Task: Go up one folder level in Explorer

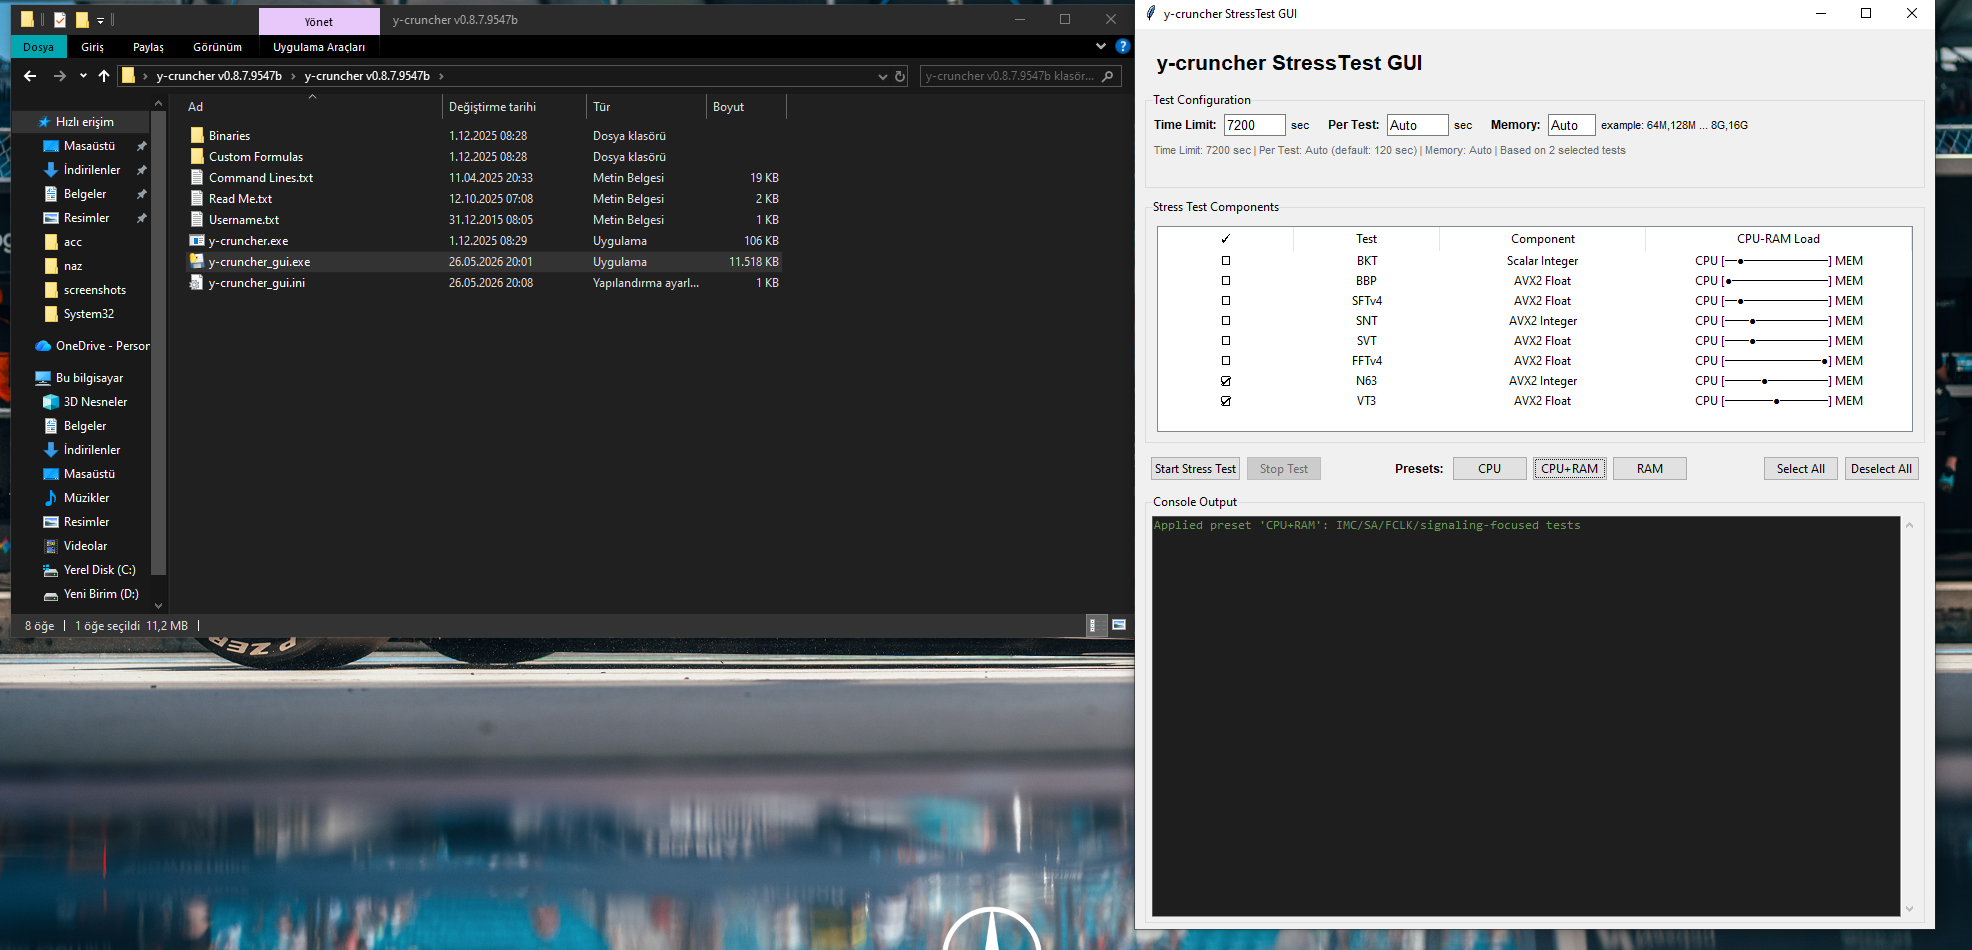Action: click(104, 76)
